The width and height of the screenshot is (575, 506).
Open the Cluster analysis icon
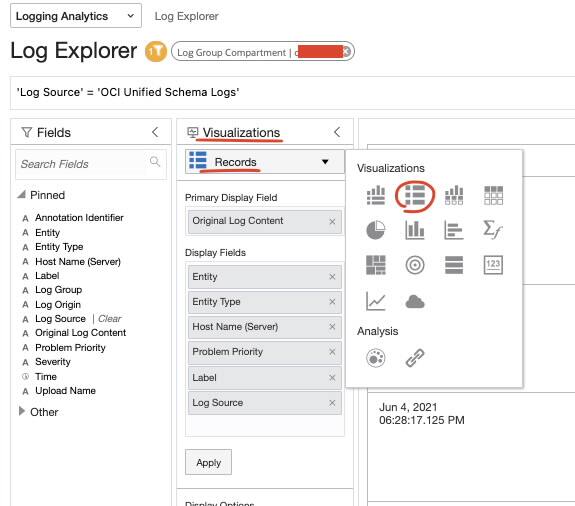[376, 358]
